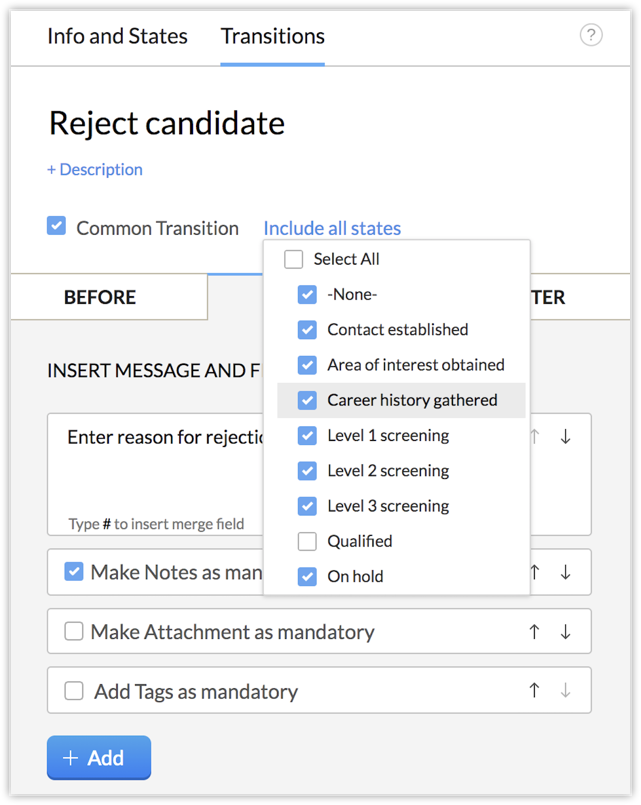Open the BEFORE tab
641x805 pixels.
point(100,297)
